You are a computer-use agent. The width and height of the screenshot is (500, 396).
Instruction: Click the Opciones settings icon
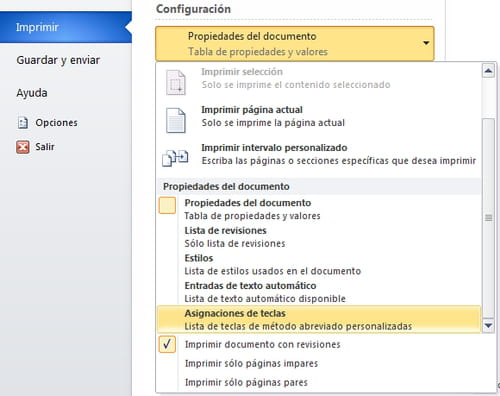pos(23,123)
